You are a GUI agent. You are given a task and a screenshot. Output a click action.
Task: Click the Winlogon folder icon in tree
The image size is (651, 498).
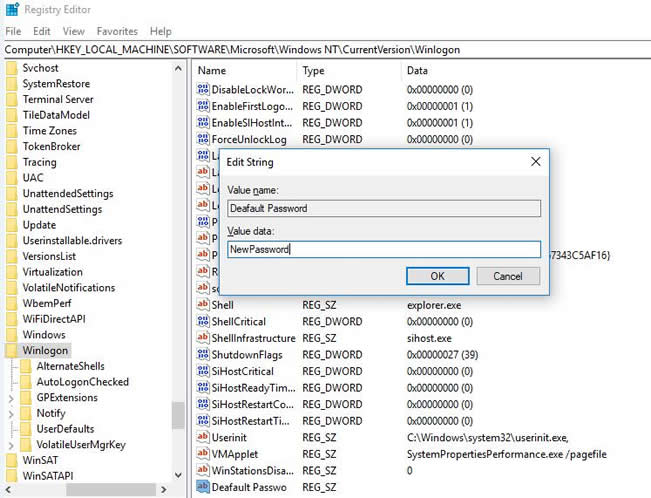pyautogui.click(x=12, y=351)
